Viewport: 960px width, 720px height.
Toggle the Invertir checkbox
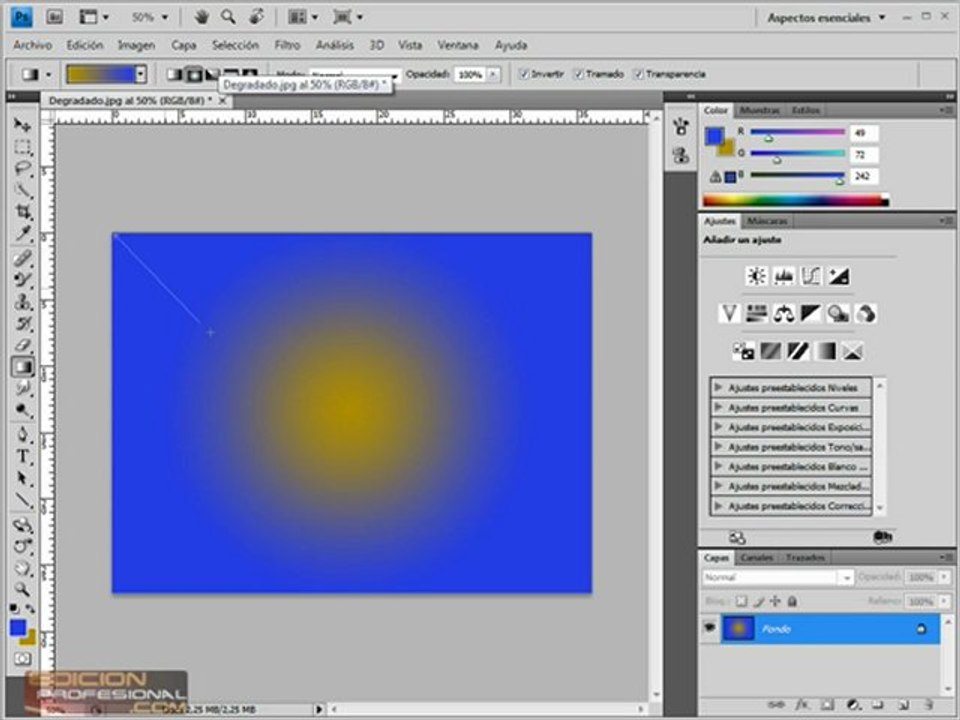[x=523, y=74]
